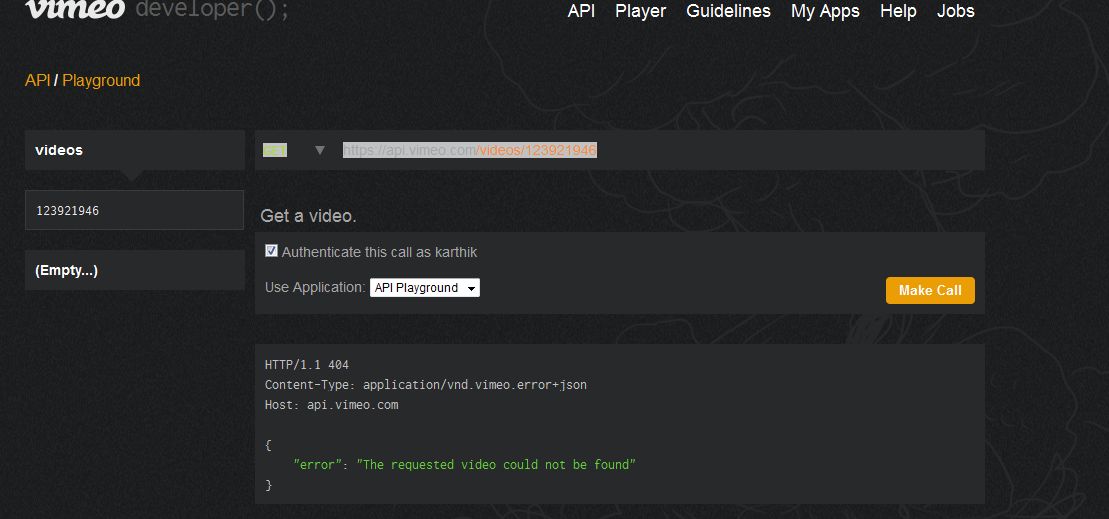Screen dimensions: 1109x519
Task: Click the Content-Type response header line
Action: 426,385
